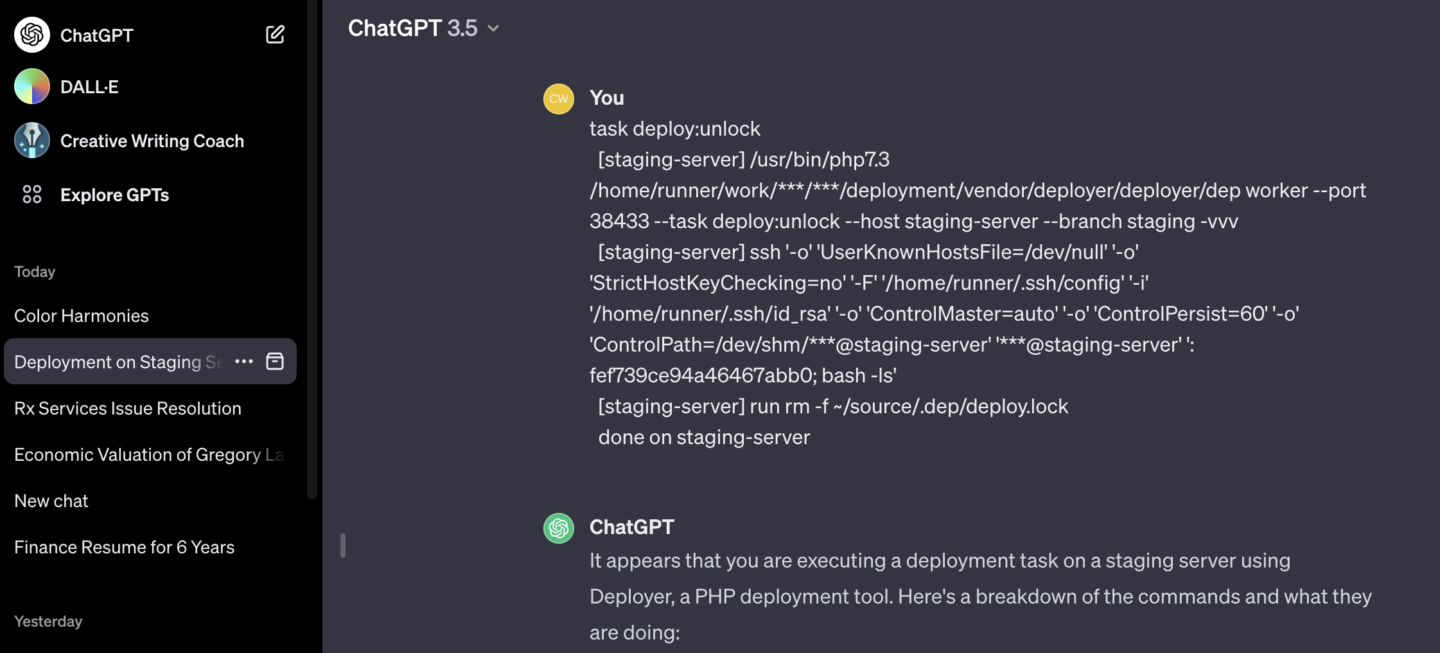The width and height of the screenshot is (1440, 653).
Task: Click the 'task deploy:unlock' line
Action: click(x=675, y=129)
